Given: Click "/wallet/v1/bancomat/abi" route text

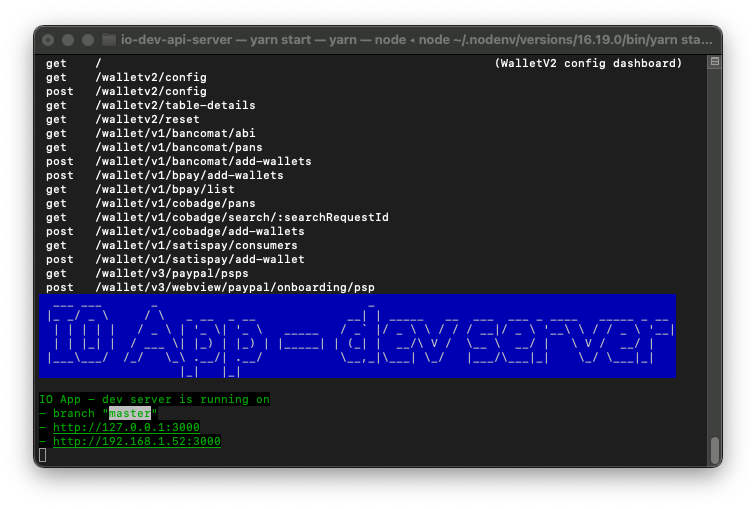Looking at the screenshot, I should pos(176,133).
